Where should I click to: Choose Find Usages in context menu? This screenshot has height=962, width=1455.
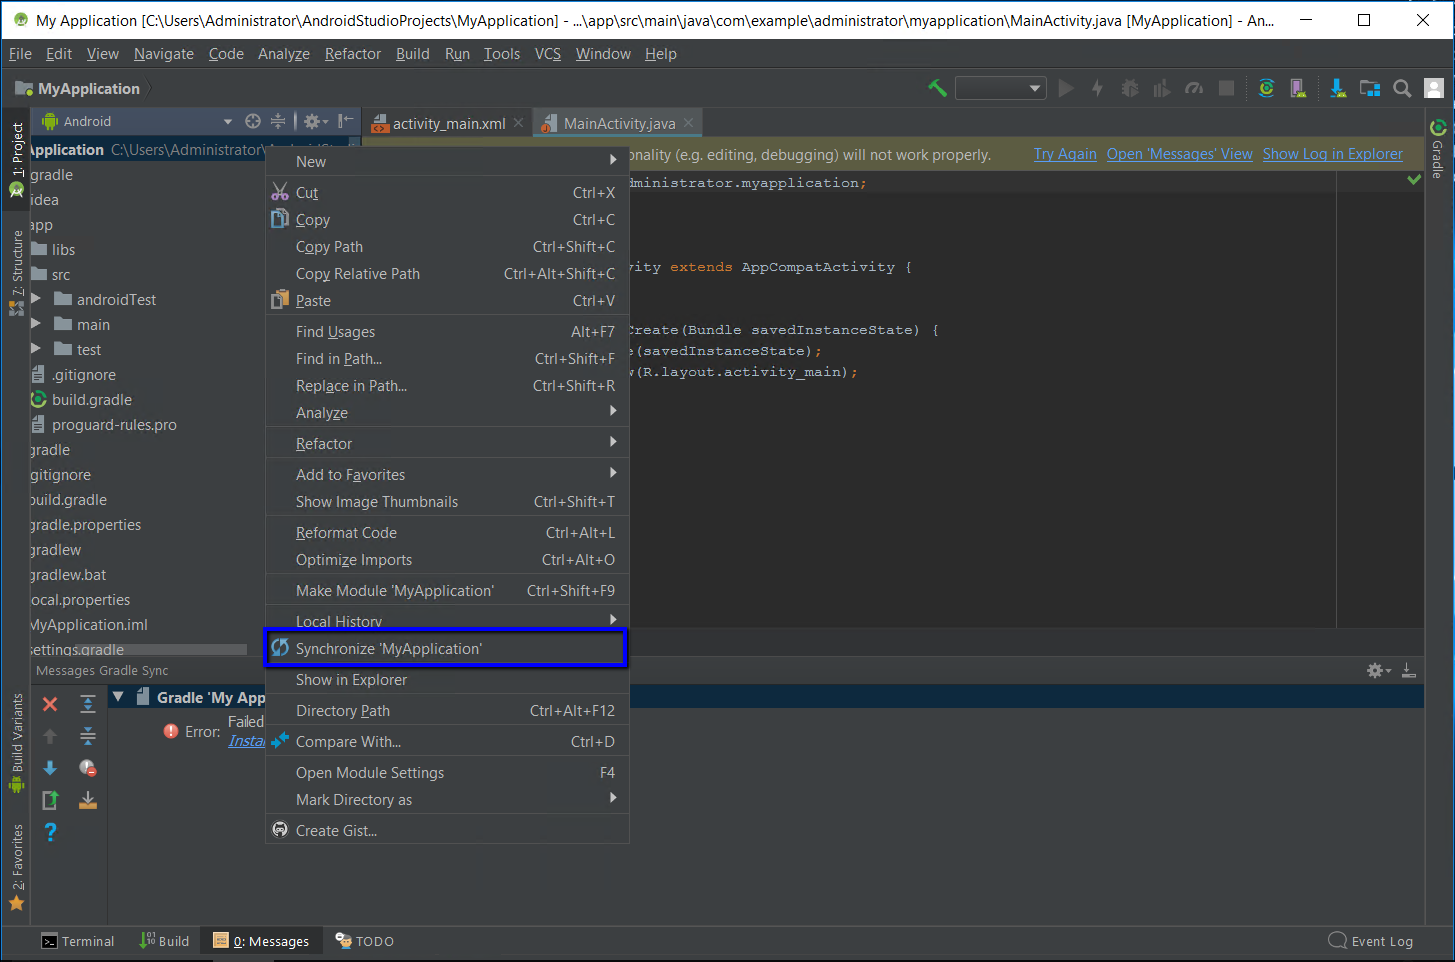pyautogui.click(x=447, y=331)
